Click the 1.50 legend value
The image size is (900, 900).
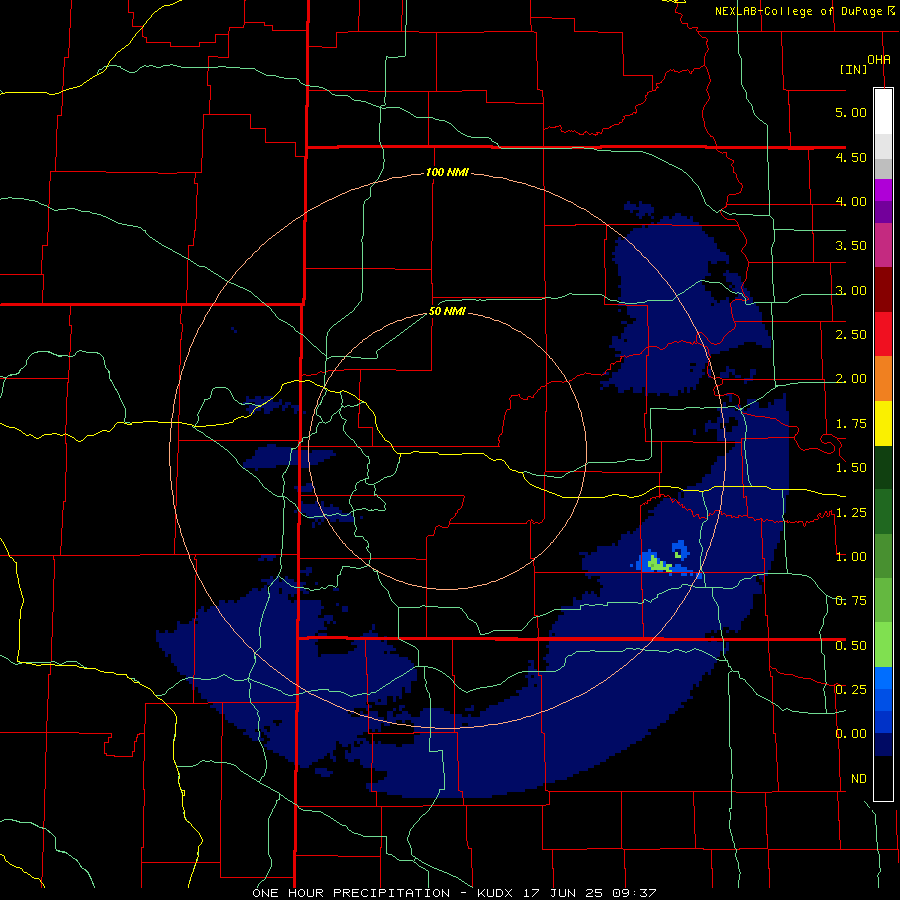click(851, 468)
